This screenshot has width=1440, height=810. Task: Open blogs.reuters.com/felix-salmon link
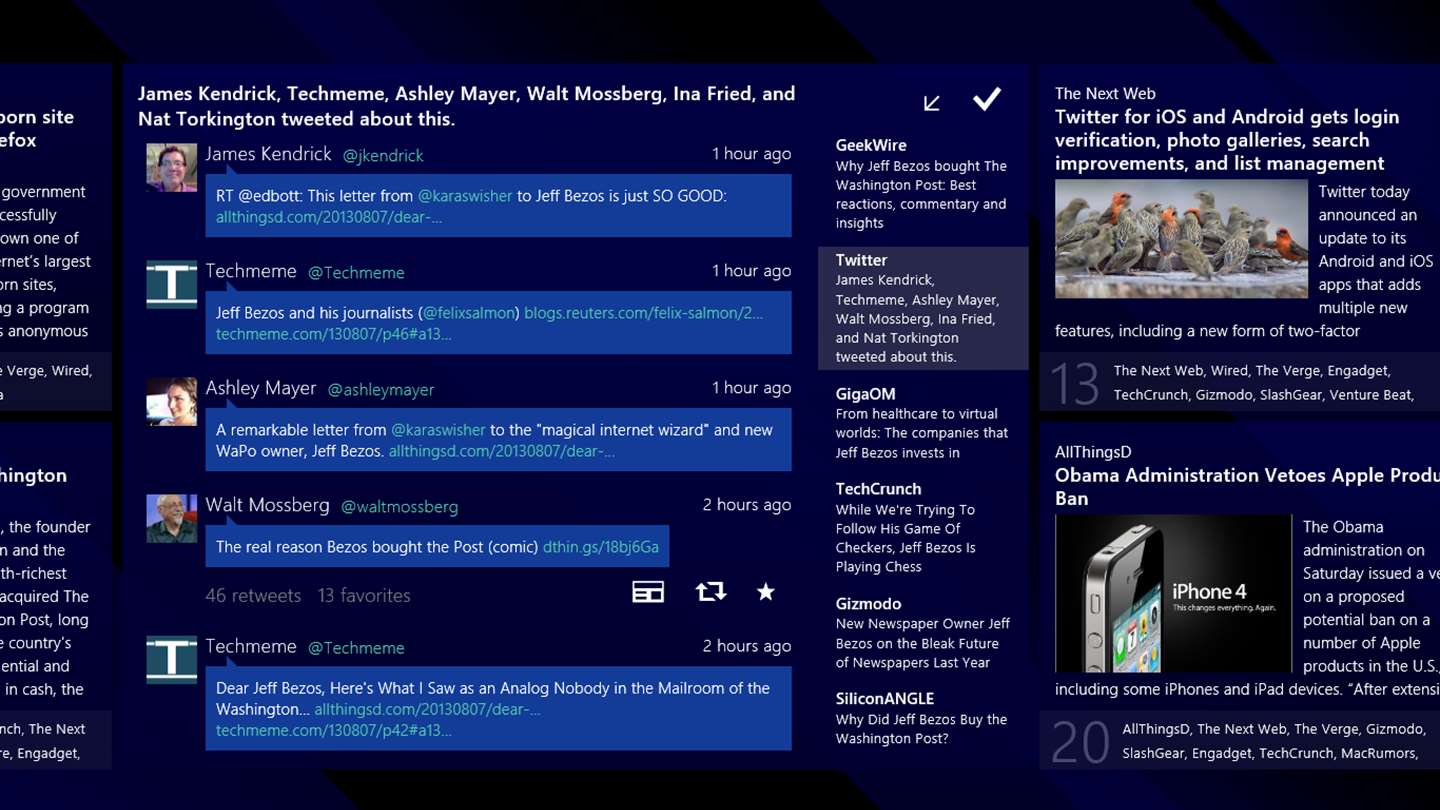(x=643, y=313)
